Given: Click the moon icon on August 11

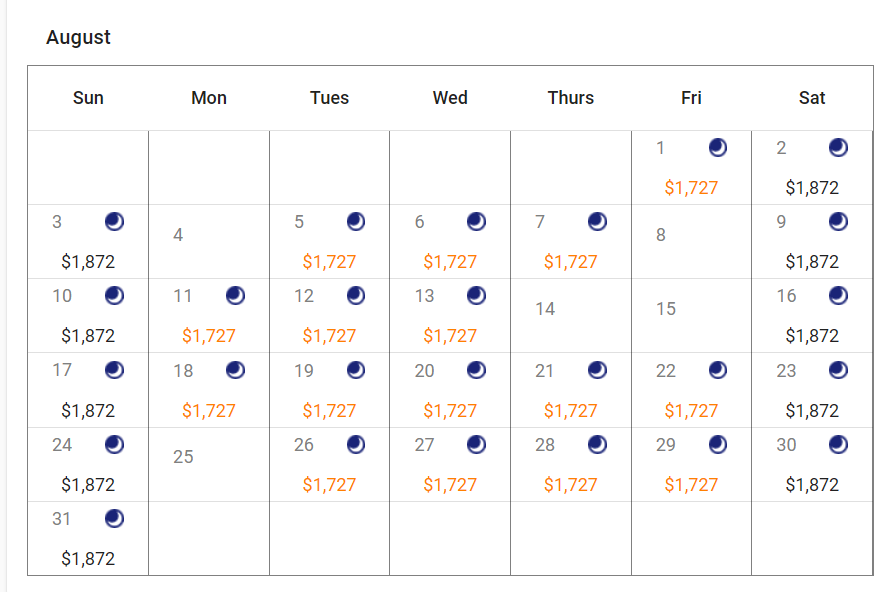Looking at the screenshot, I should [x=235, y=295].
